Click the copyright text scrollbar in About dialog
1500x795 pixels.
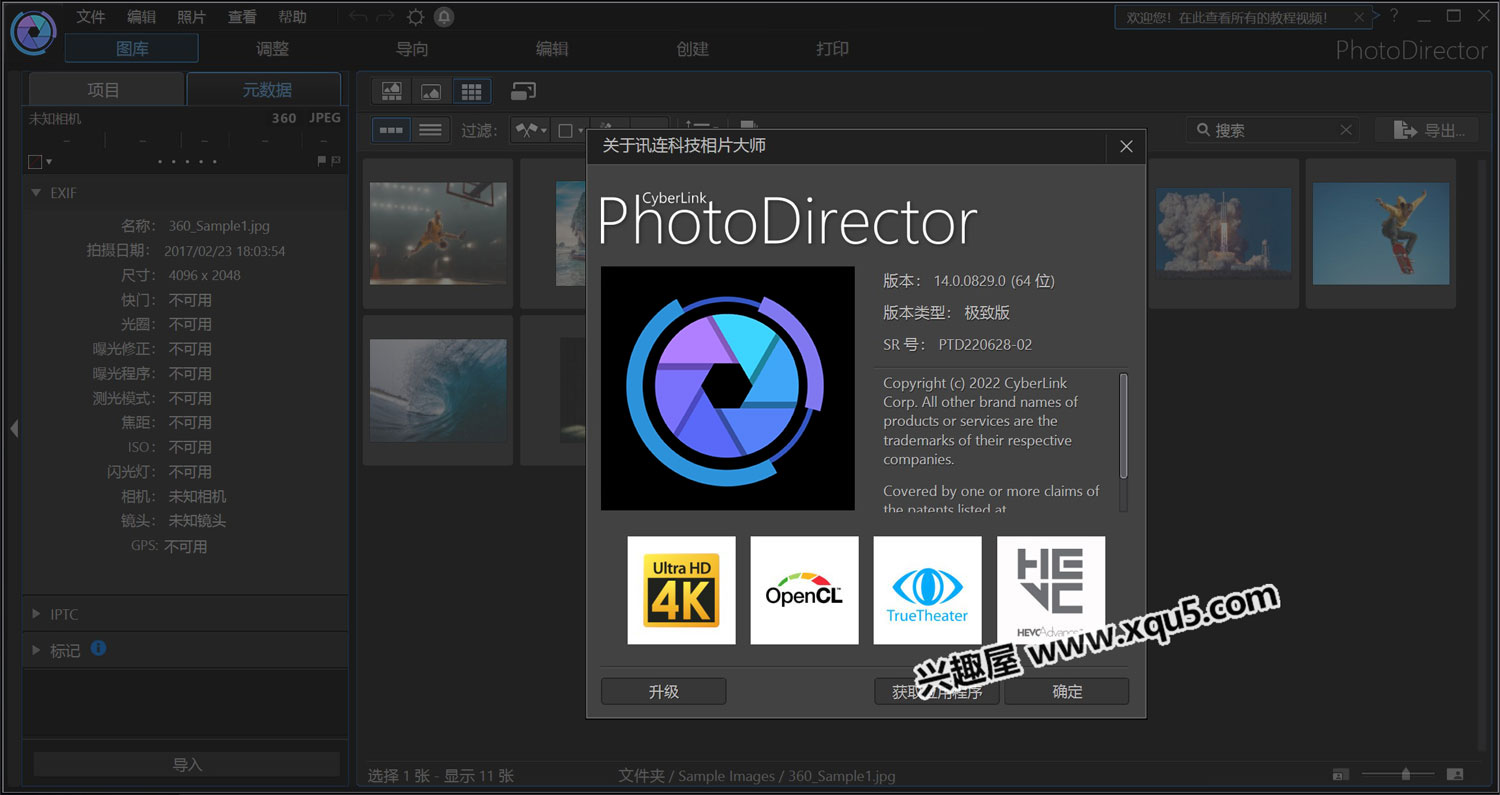coord(1124,426)
